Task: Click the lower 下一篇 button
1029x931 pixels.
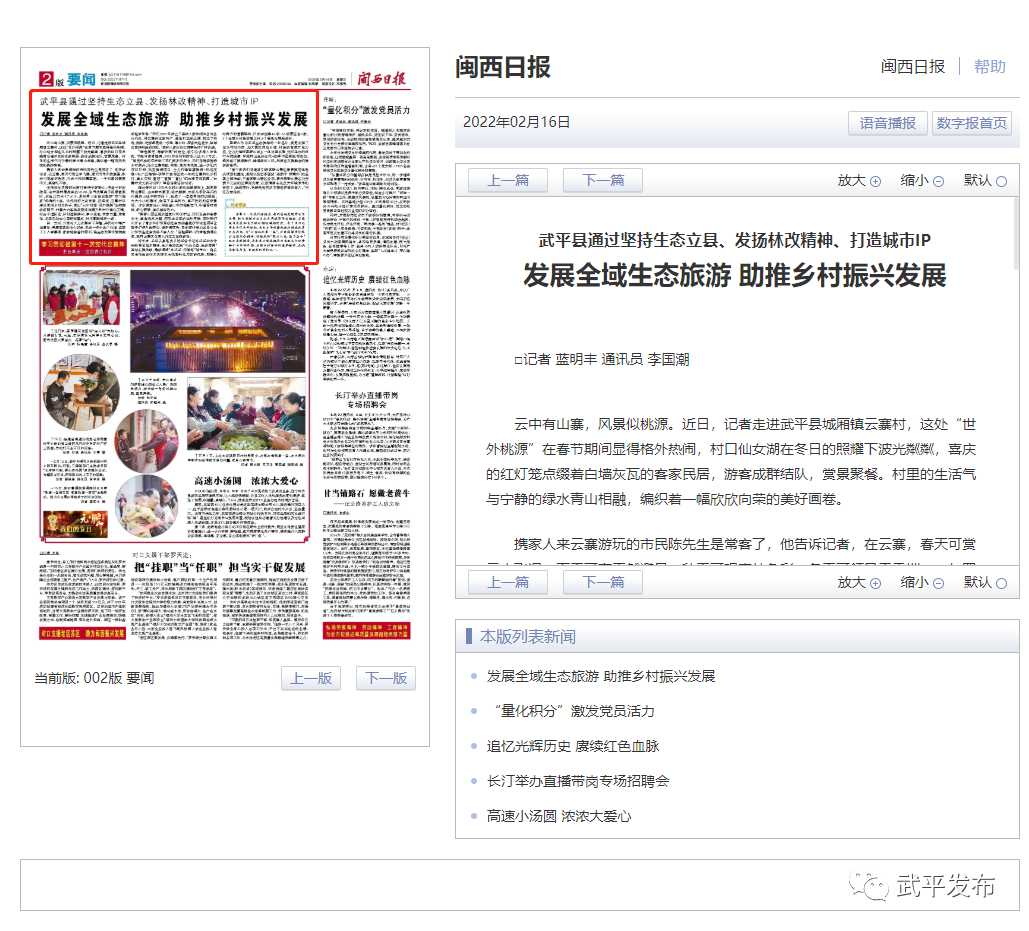Action: click(602, 582)
